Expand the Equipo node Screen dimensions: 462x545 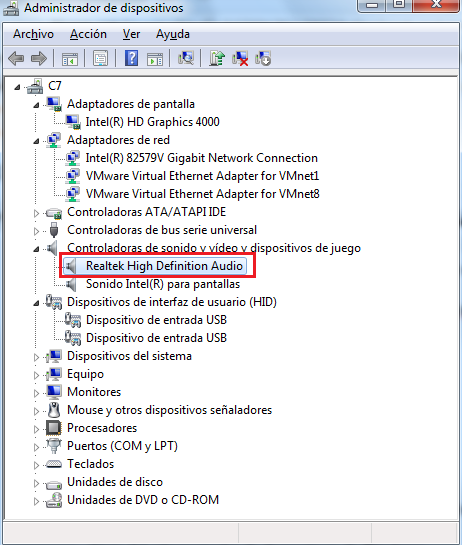click(36, 375)
